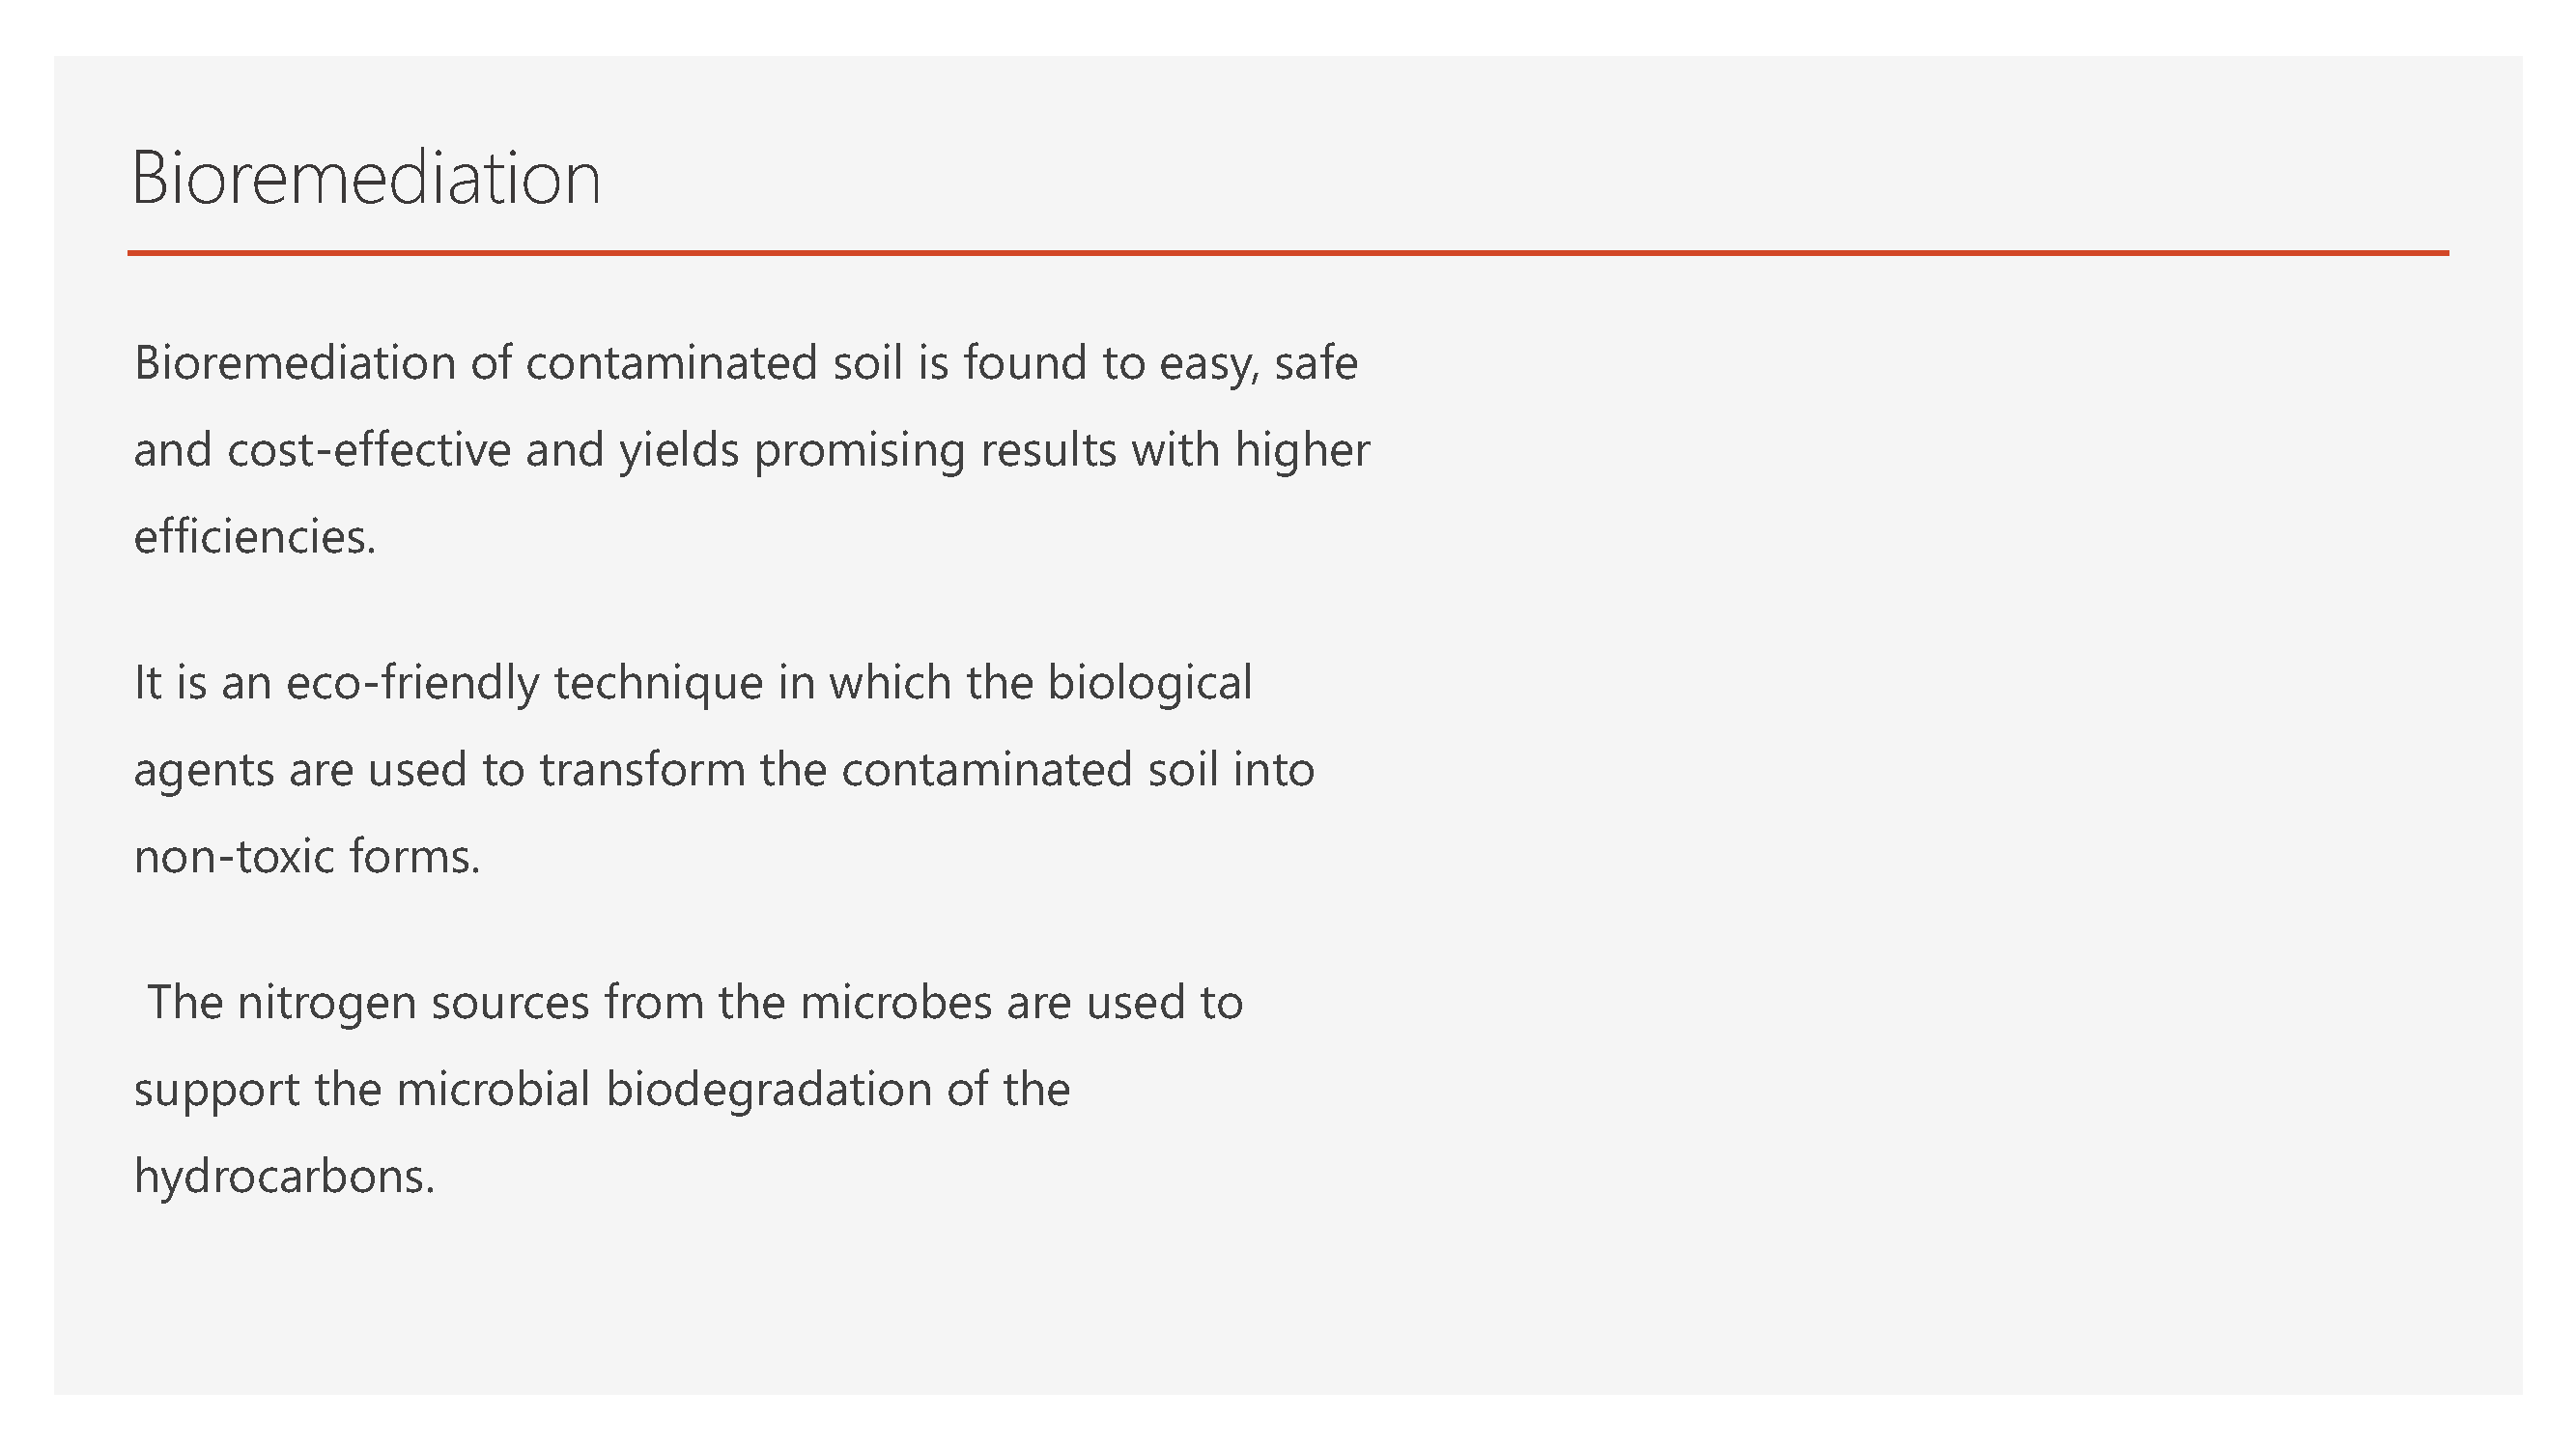Click the line starting 'Bioremediation of contaminated soil'
2576x1449 pixels.
(746, 364)
